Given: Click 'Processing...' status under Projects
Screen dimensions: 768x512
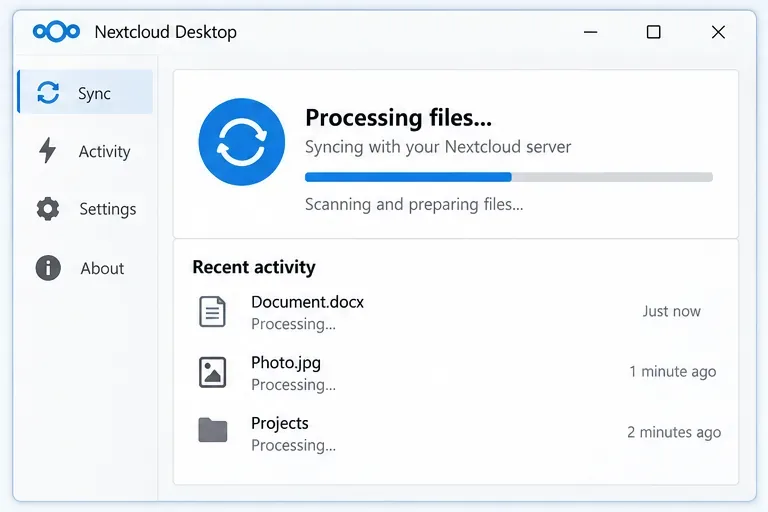Looking at the screenshot, I should tap(293, 445).
